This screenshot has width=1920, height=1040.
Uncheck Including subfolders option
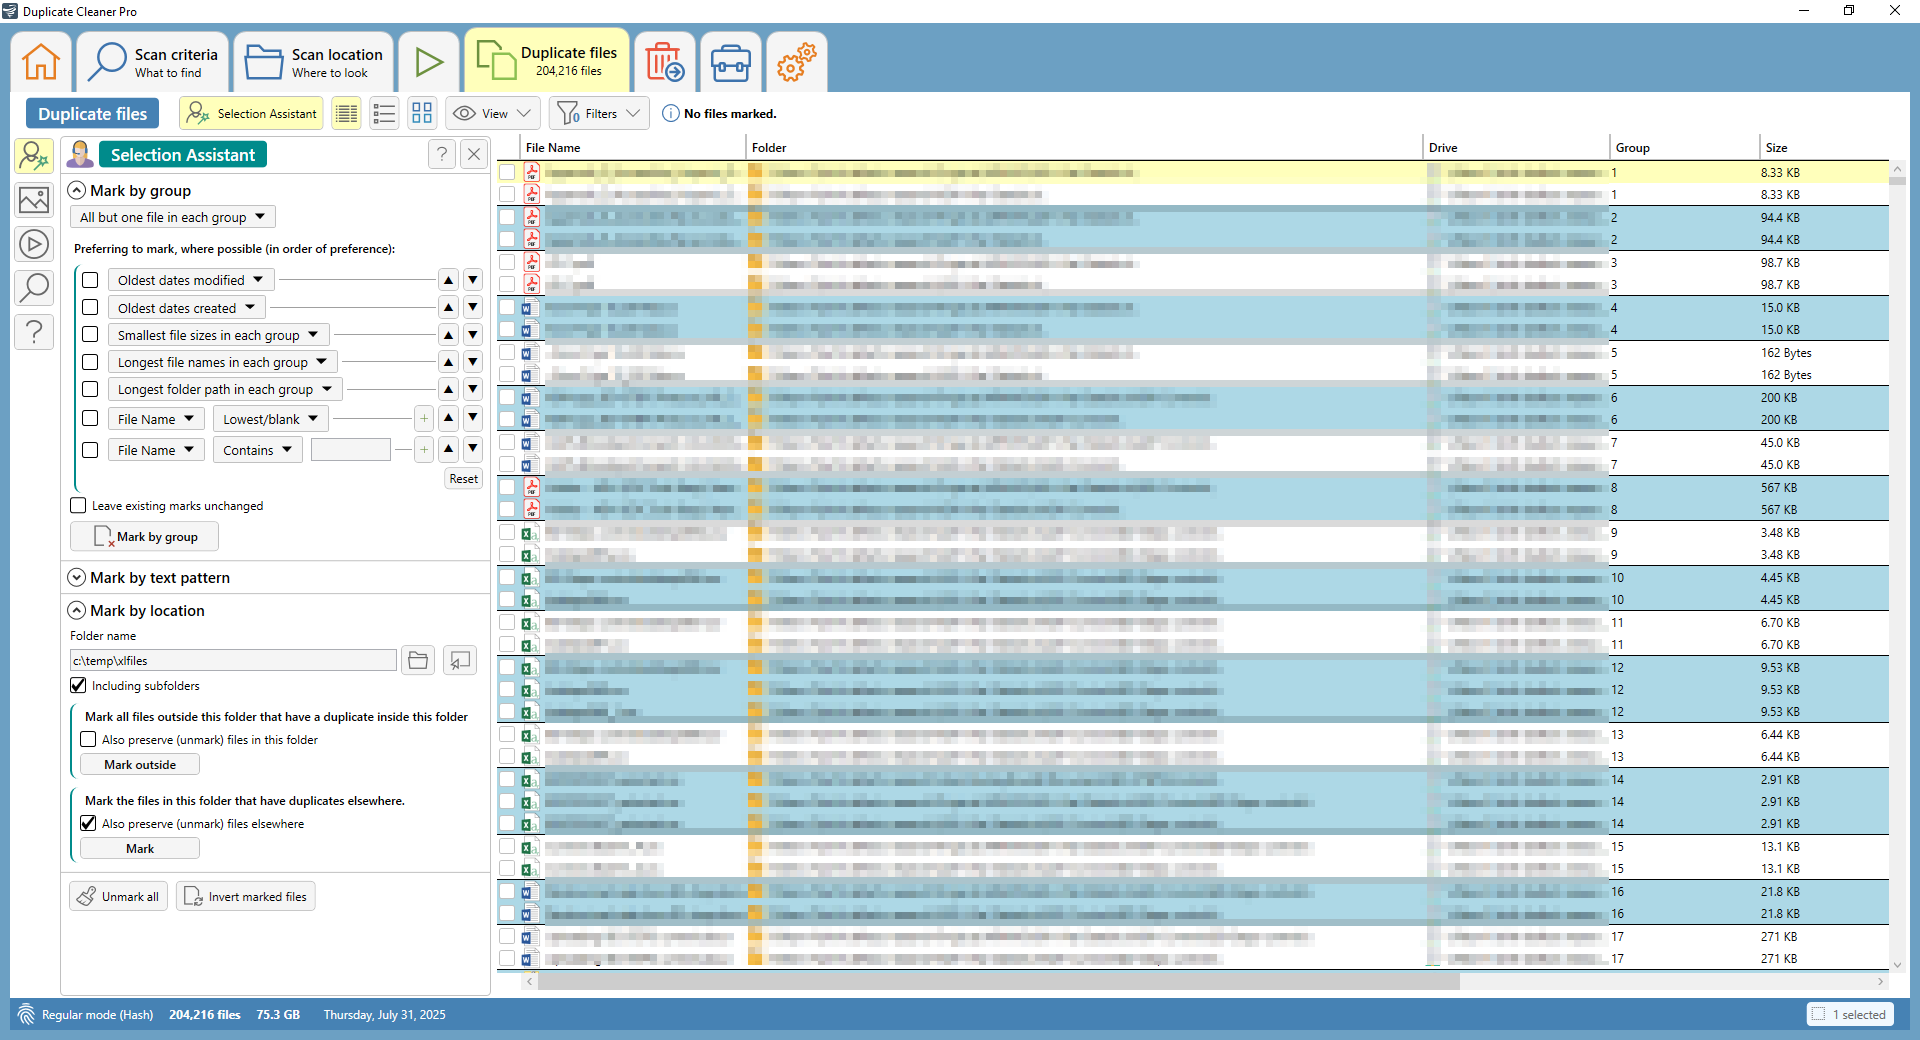click(x=78, y=686)
